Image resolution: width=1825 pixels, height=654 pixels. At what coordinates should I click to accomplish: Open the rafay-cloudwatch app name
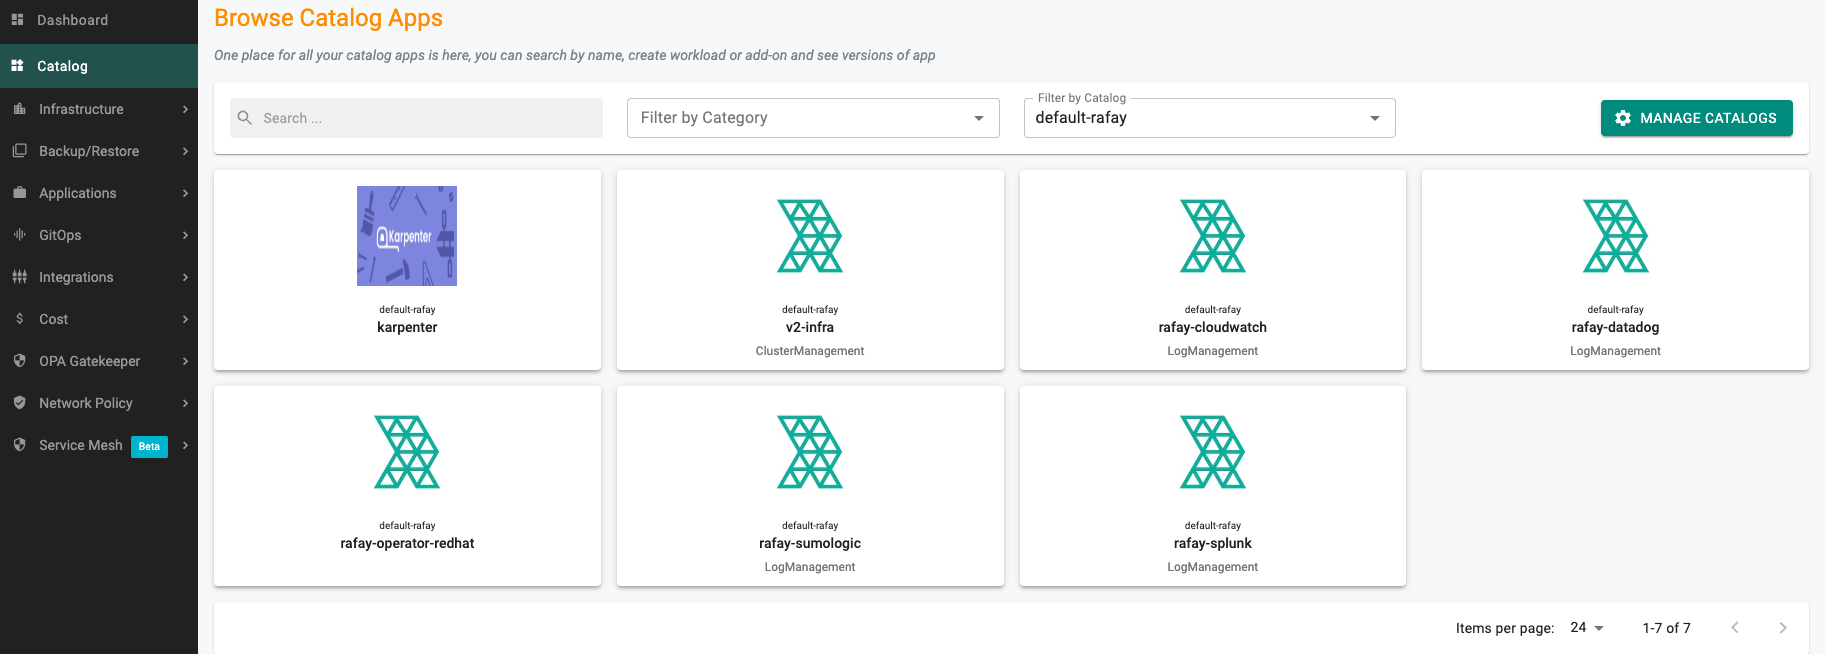point(1213,327)
